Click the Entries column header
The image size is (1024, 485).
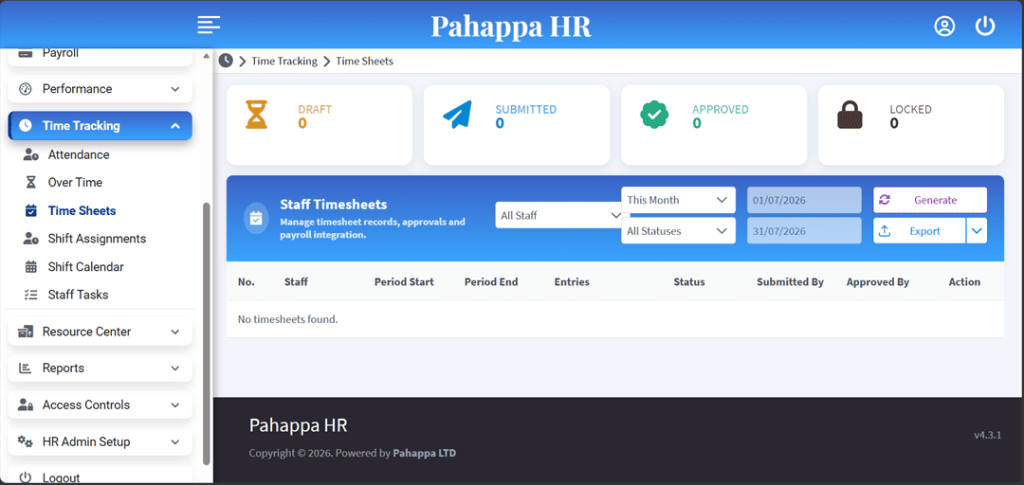point(572,282)
